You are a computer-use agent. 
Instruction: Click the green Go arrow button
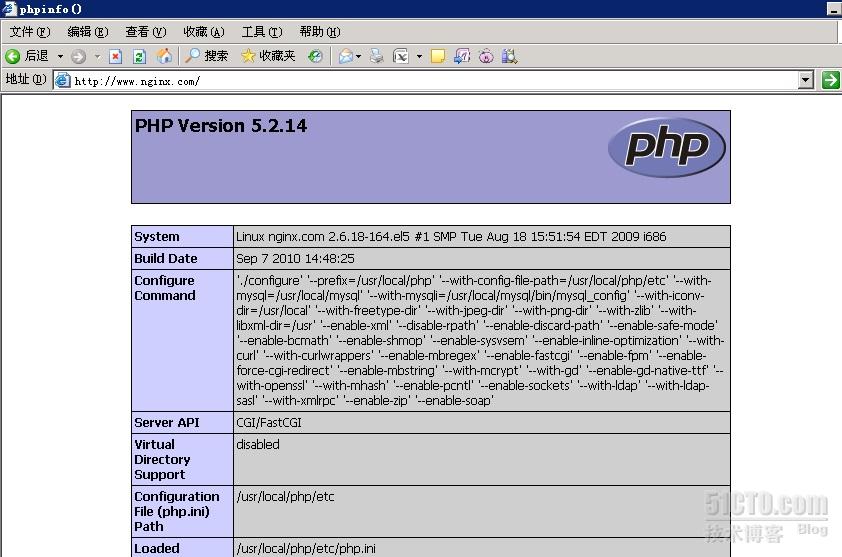point(830,81)
